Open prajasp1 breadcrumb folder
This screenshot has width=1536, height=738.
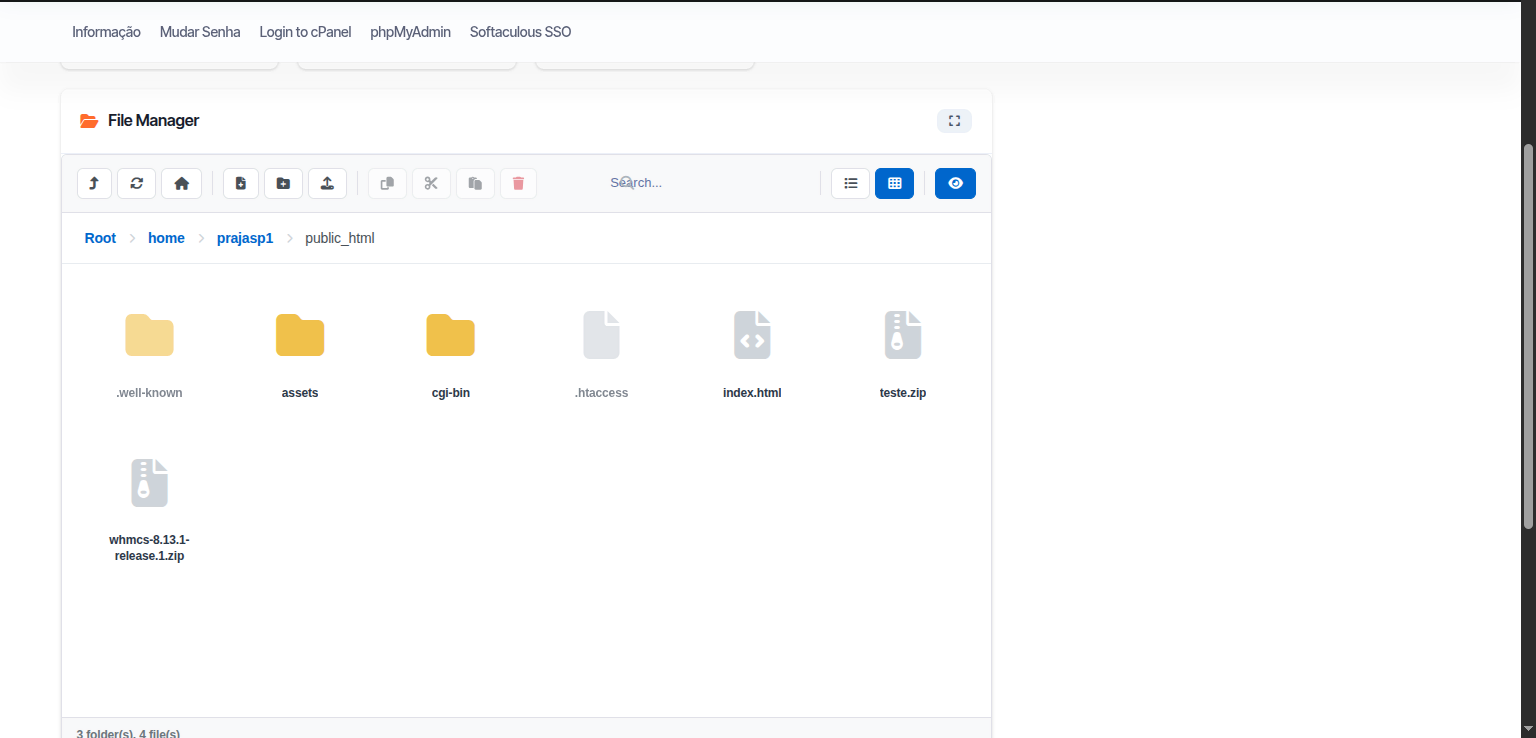click(x=245, y=238)
